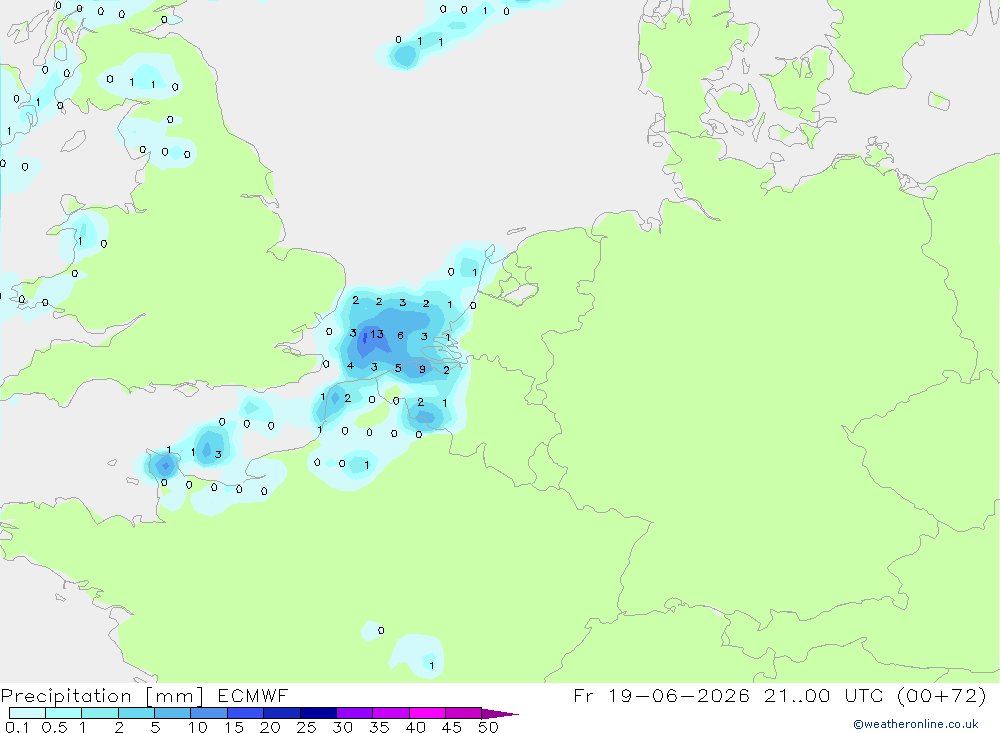1000x733 pixels.
Task: Click the 'ECMWF' model label
Action: point(253,695)
